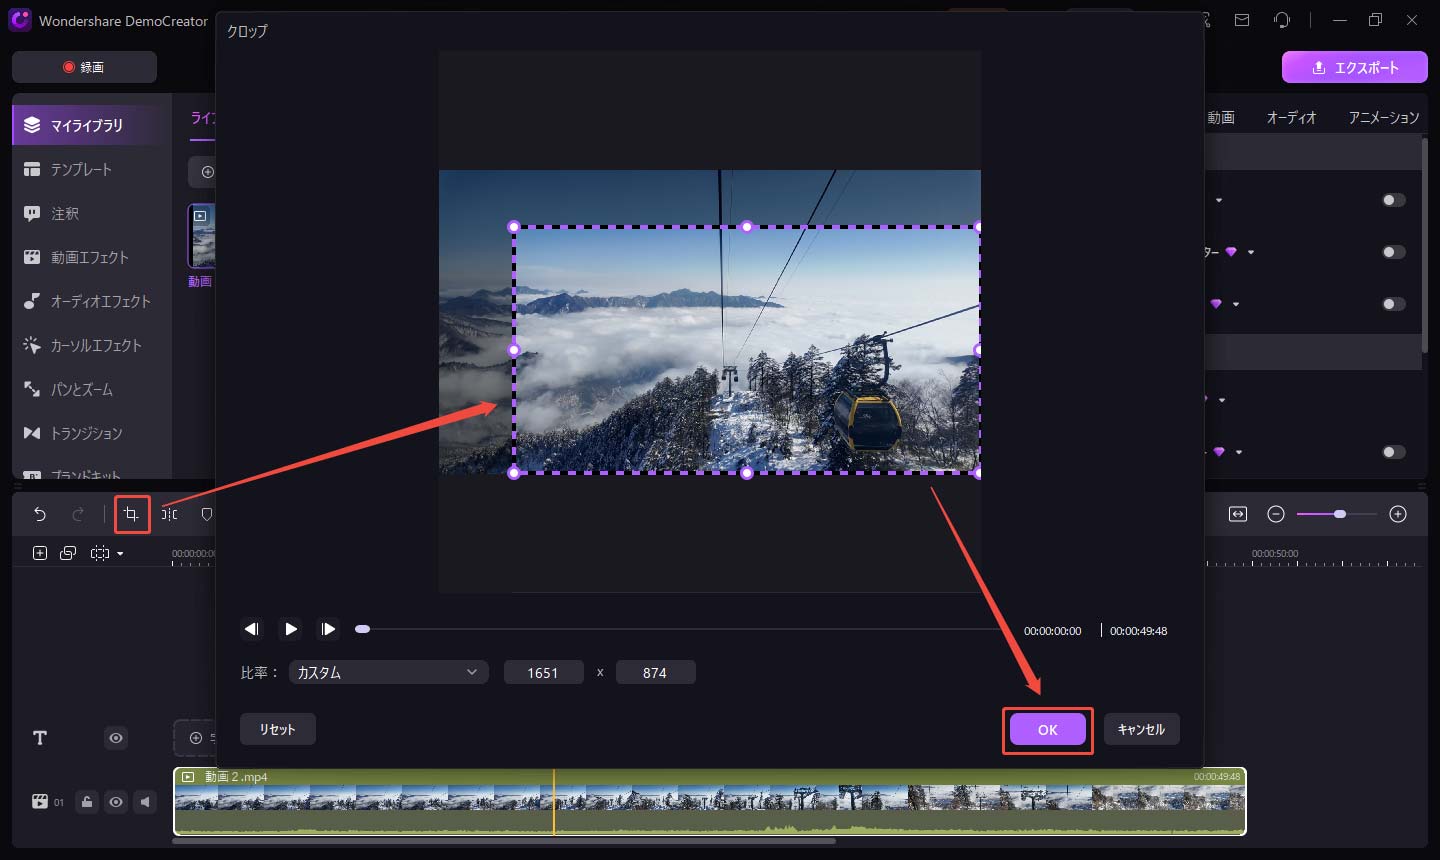
Task: Open the 比率 aspect ratio dropdown
Action: click(388, 672)
